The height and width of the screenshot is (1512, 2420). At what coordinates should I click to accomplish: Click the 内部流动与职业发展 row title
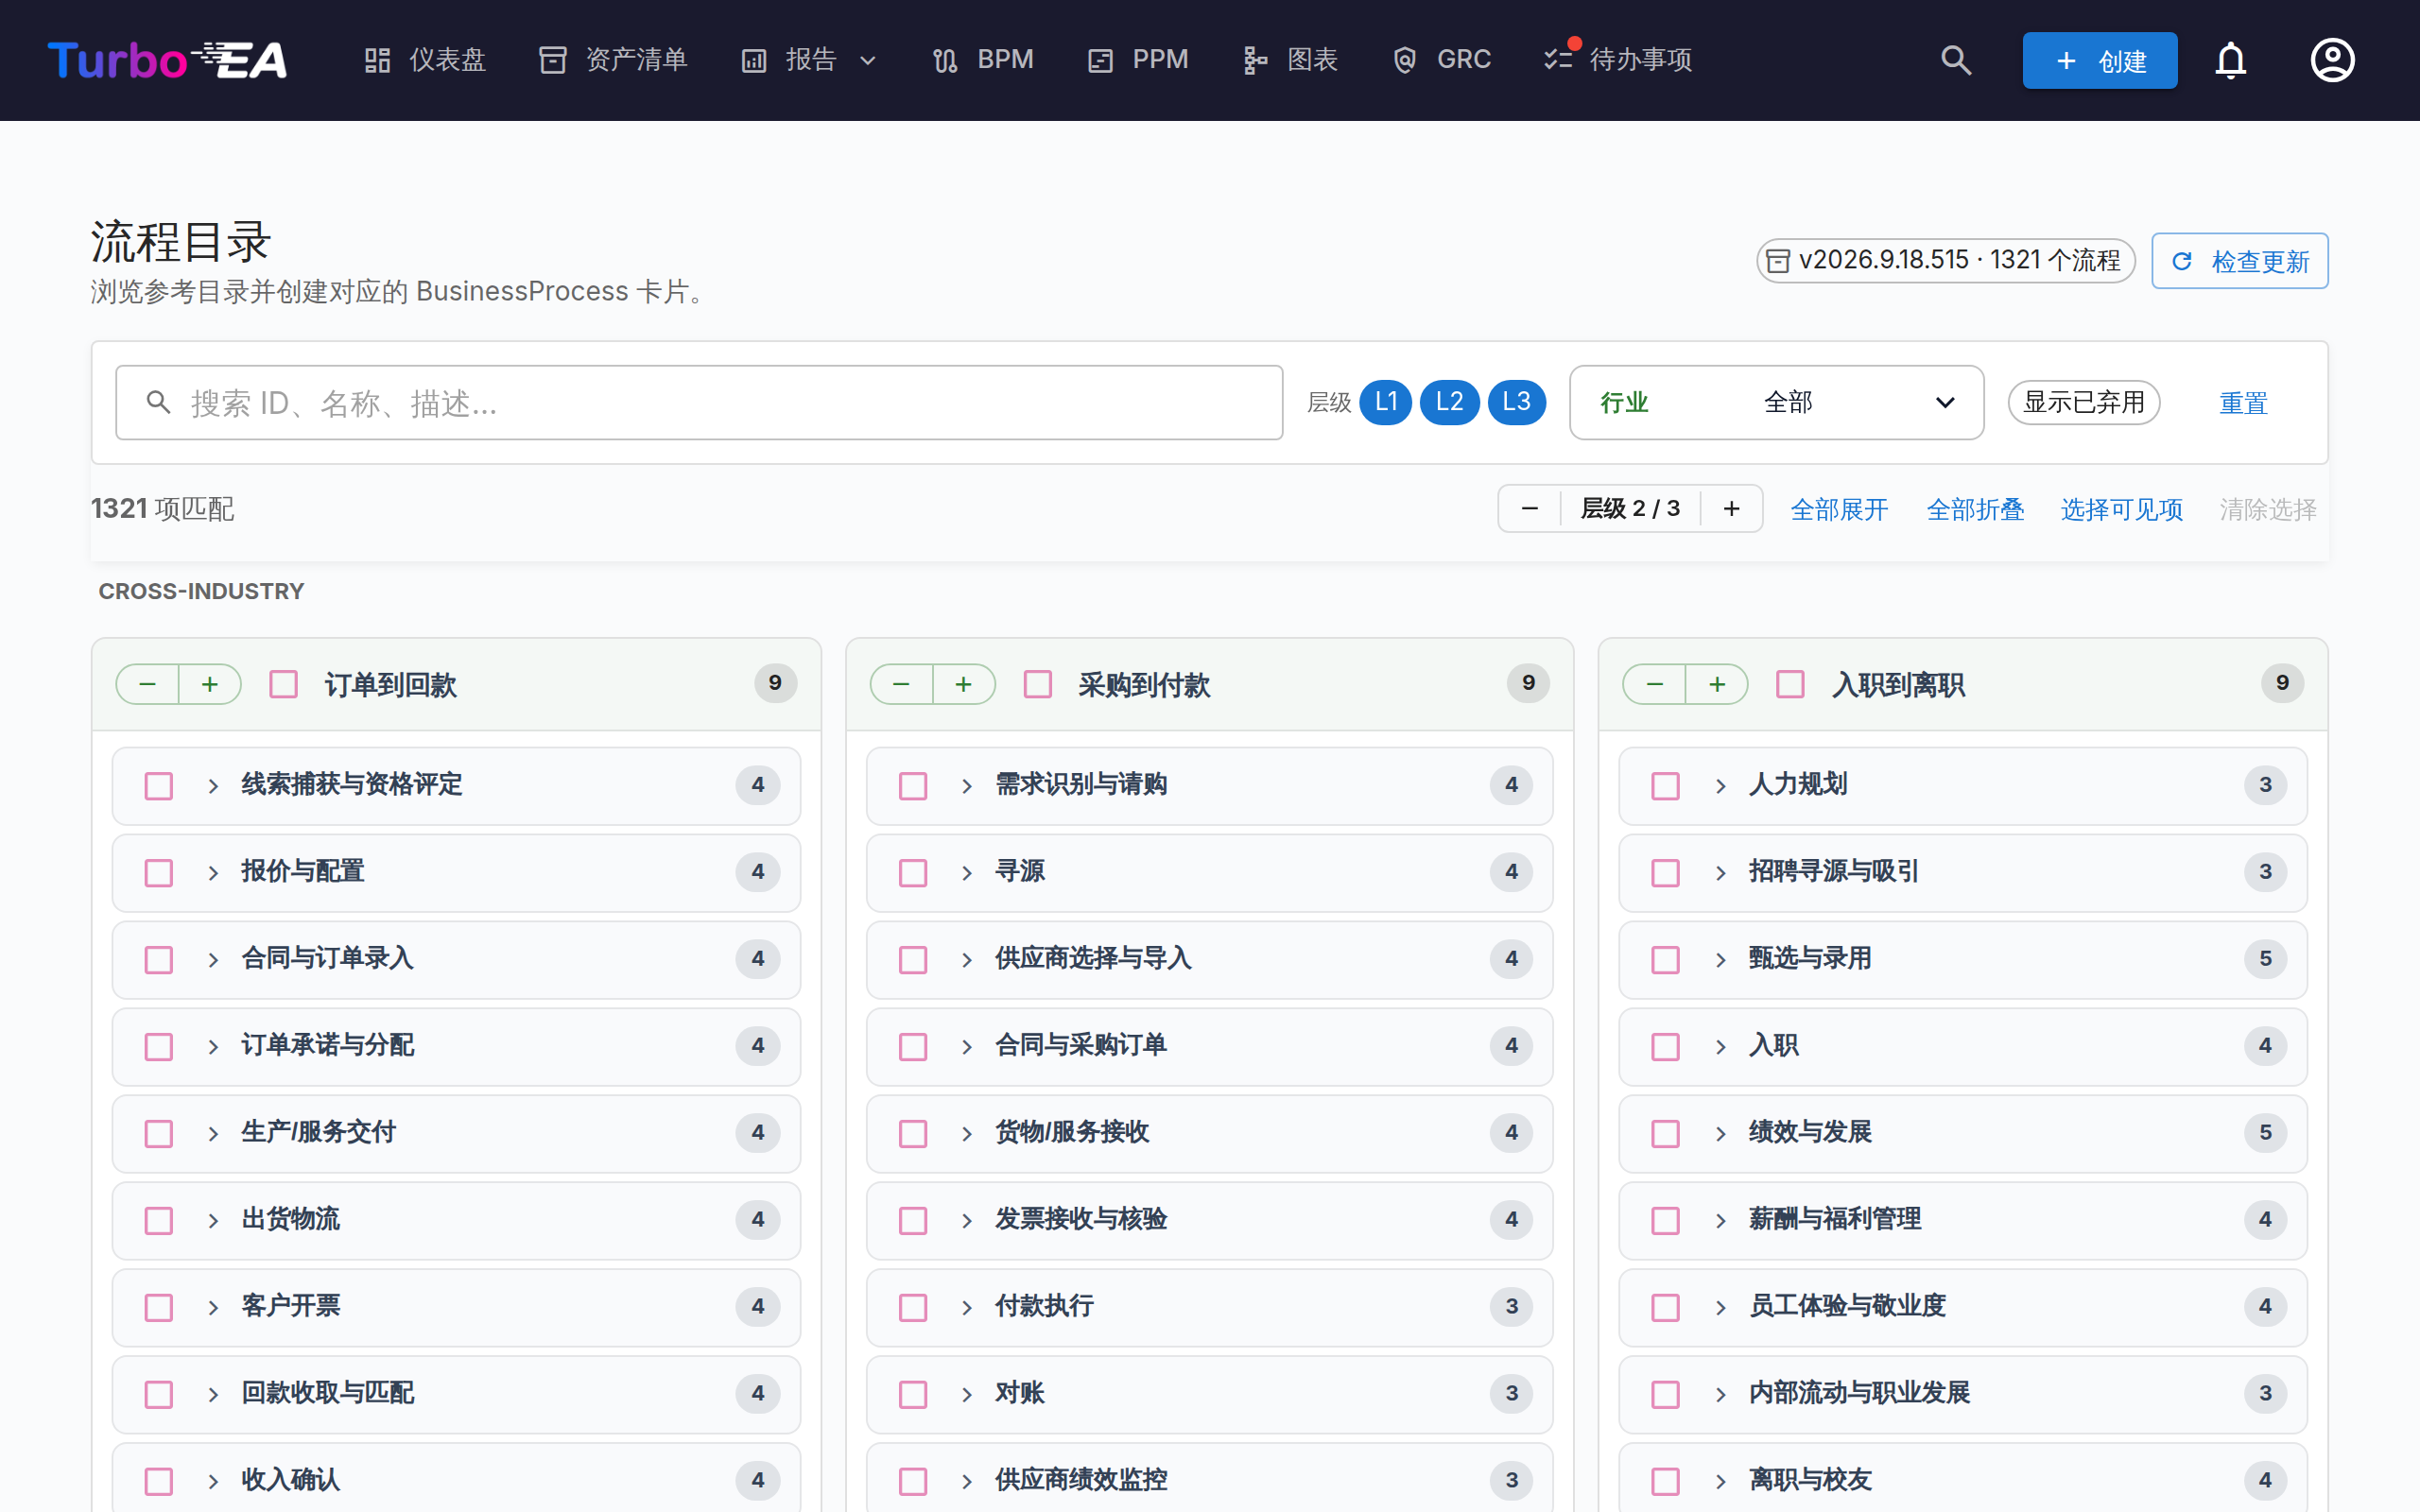[1859, 1392]
